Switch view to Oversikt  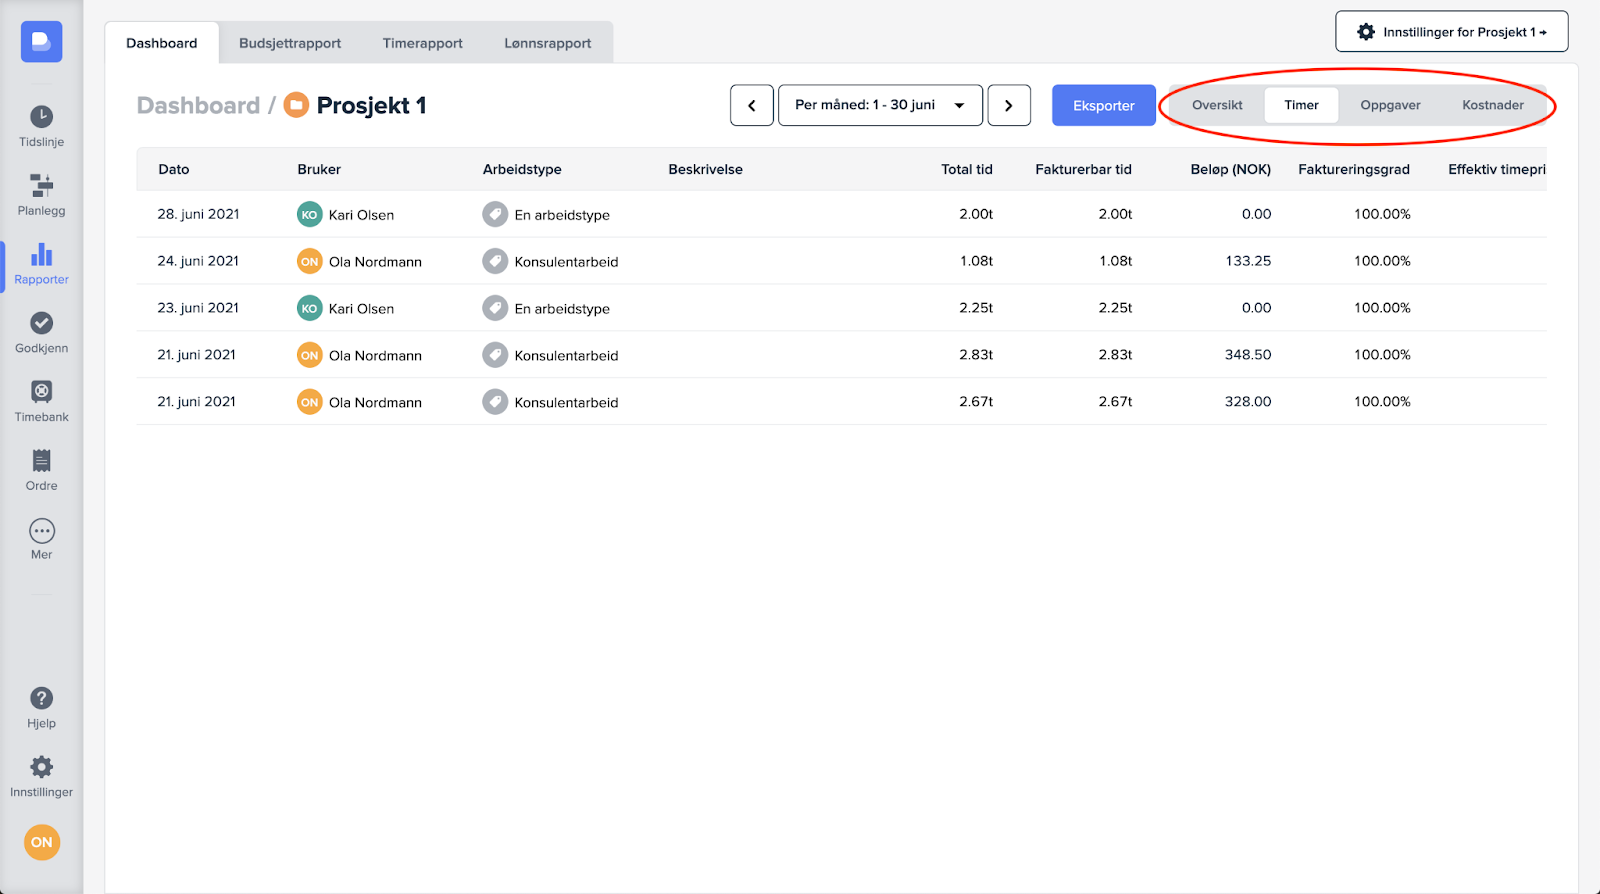[x=1217, y=105]
